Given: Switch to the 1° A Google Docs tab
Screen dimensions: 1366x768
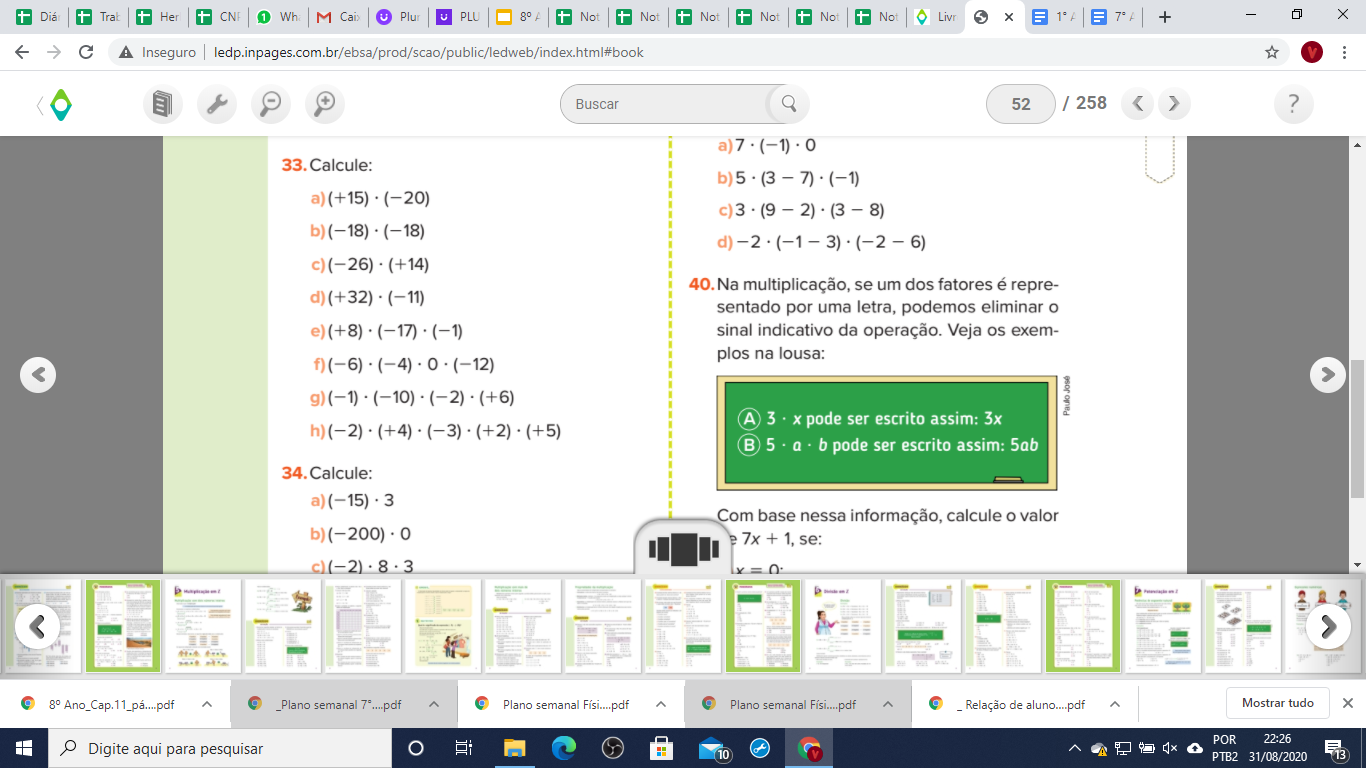Looking at the screenshot, I should tap(1055, 17).
